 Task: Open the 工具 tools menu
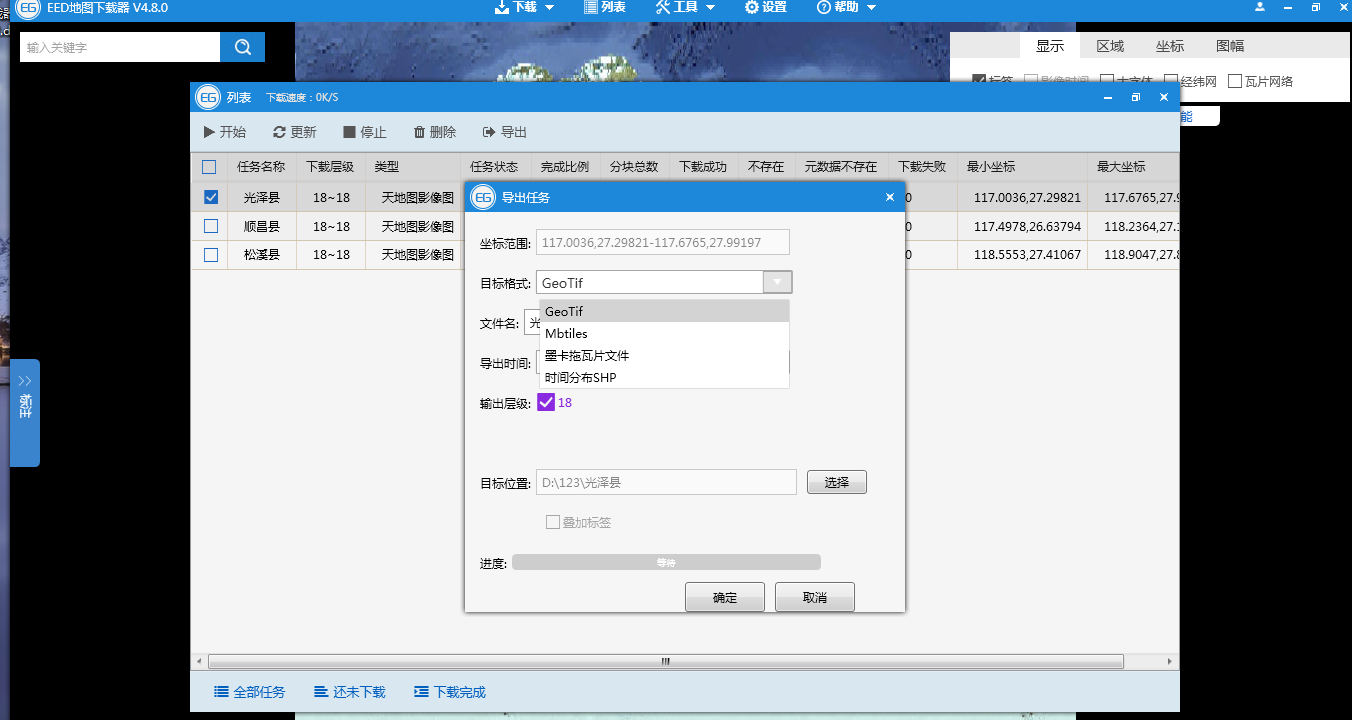[685, 7]
